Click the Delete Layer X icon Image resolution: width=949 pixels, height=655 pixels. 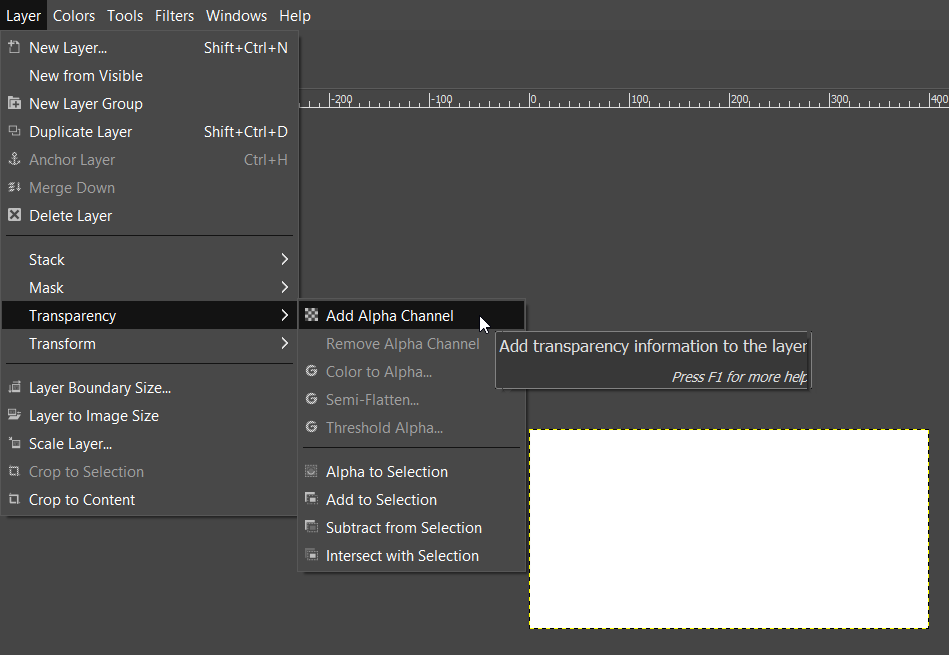pyautogui.click(x=15, y=215)
